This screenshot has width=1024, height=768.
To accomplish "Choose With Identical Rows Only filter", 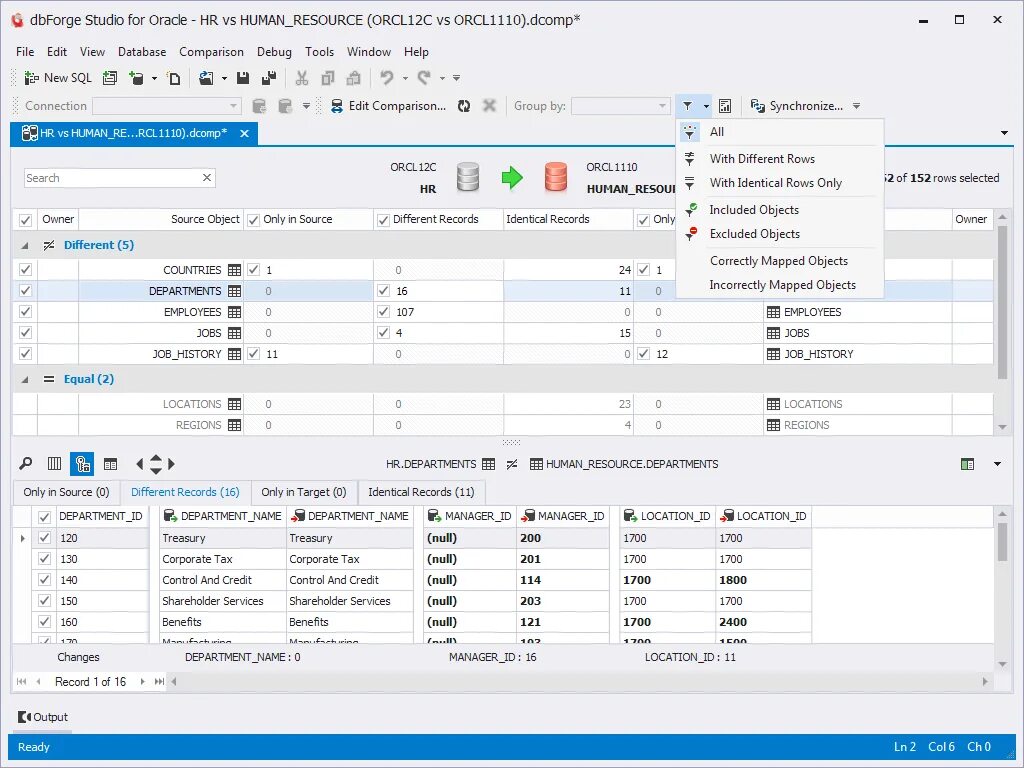I will (780, 183).
